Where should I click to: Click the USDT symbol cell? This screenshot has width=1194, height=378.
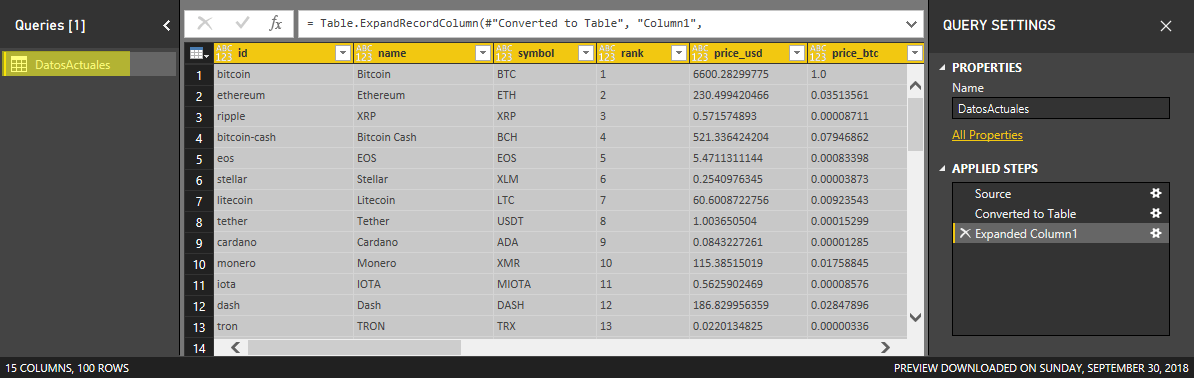[x=544, y=221]
